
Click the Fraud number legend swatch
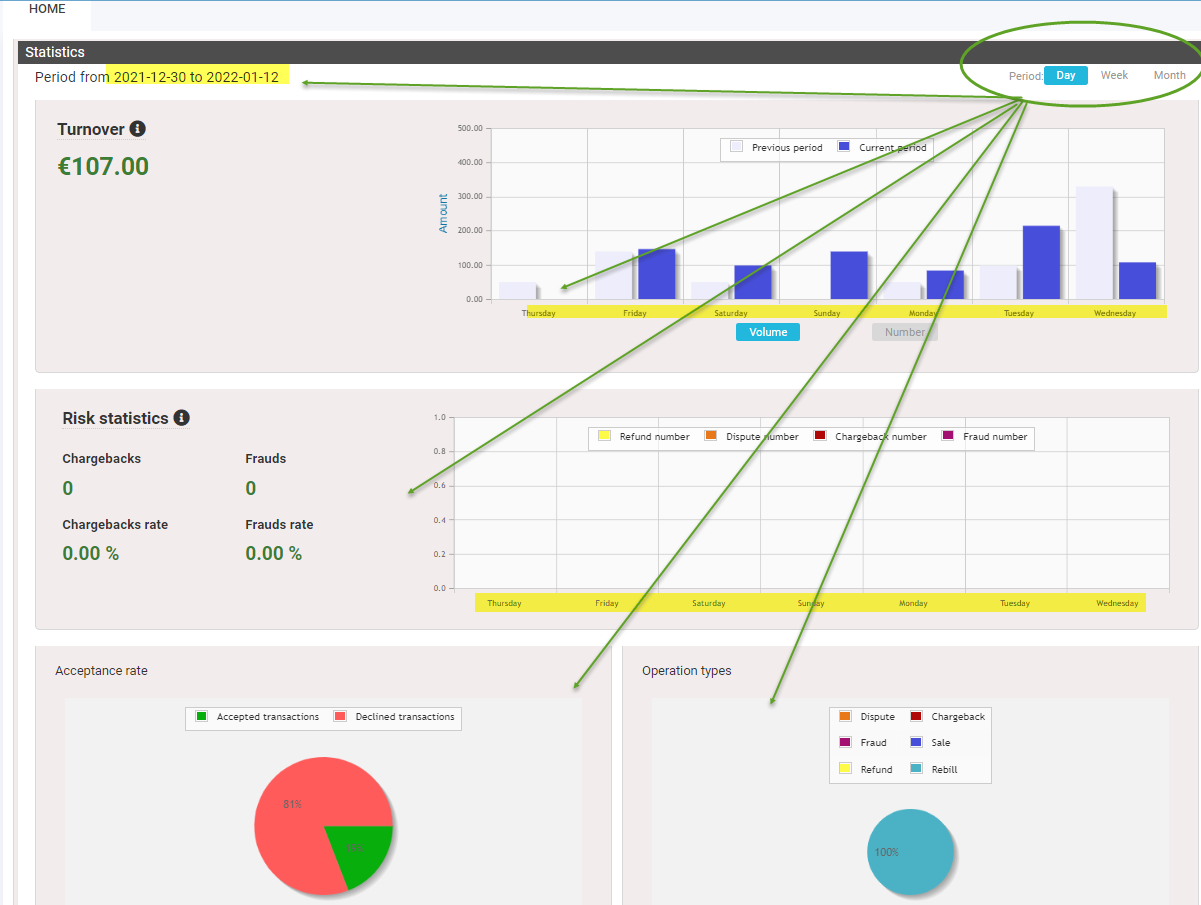click(948, 436)
